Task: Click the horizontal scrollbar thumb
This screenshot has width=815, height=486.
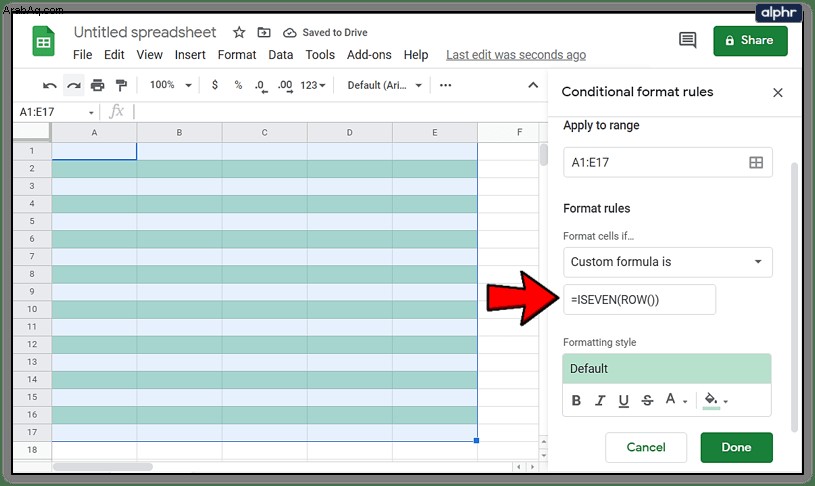Action: pos(103,467)
